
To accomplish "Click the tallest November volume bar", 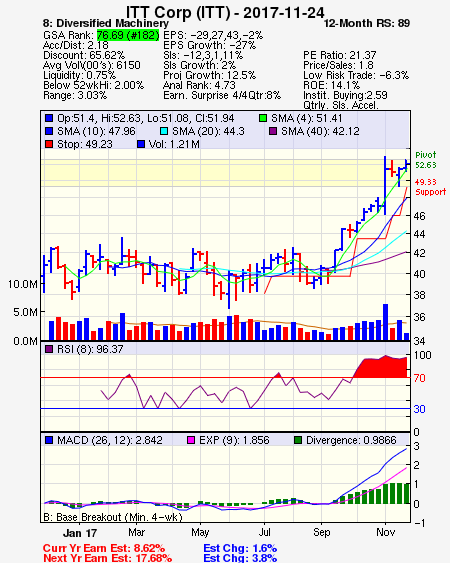I will point(385,322).
